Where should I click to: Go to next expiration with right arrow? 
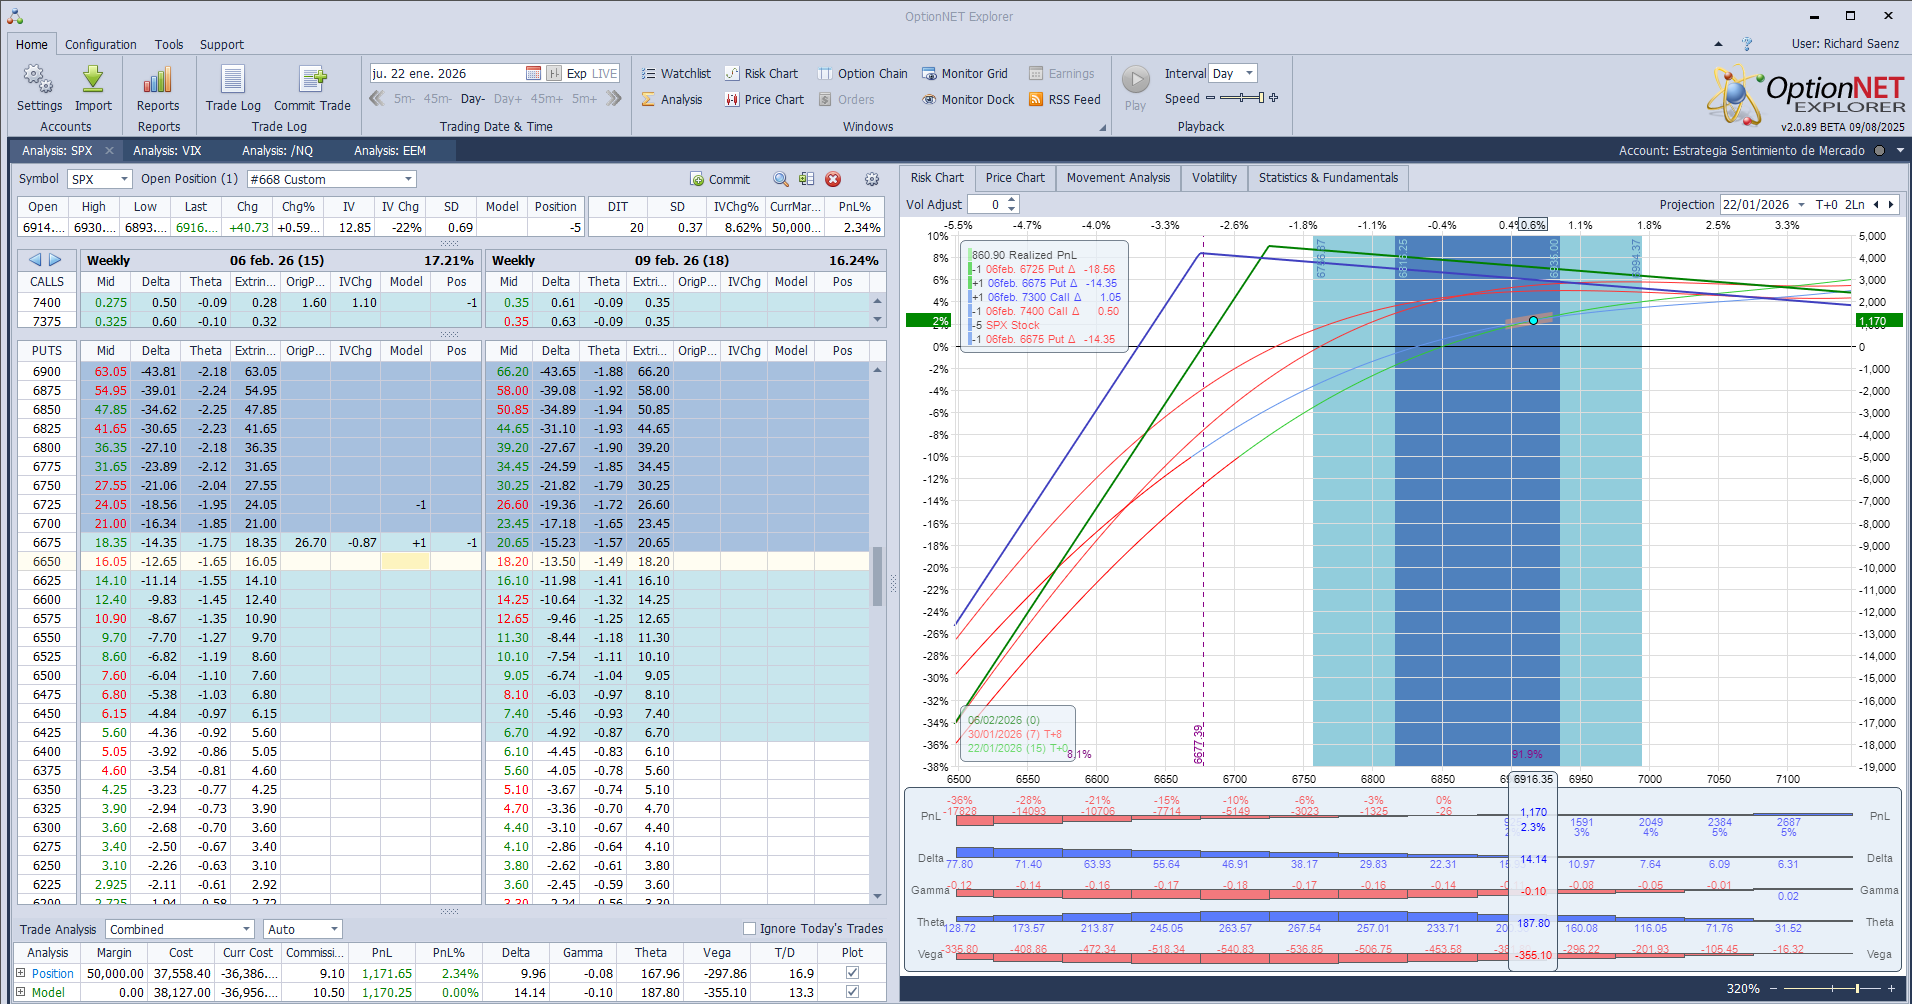pos(55,259)
